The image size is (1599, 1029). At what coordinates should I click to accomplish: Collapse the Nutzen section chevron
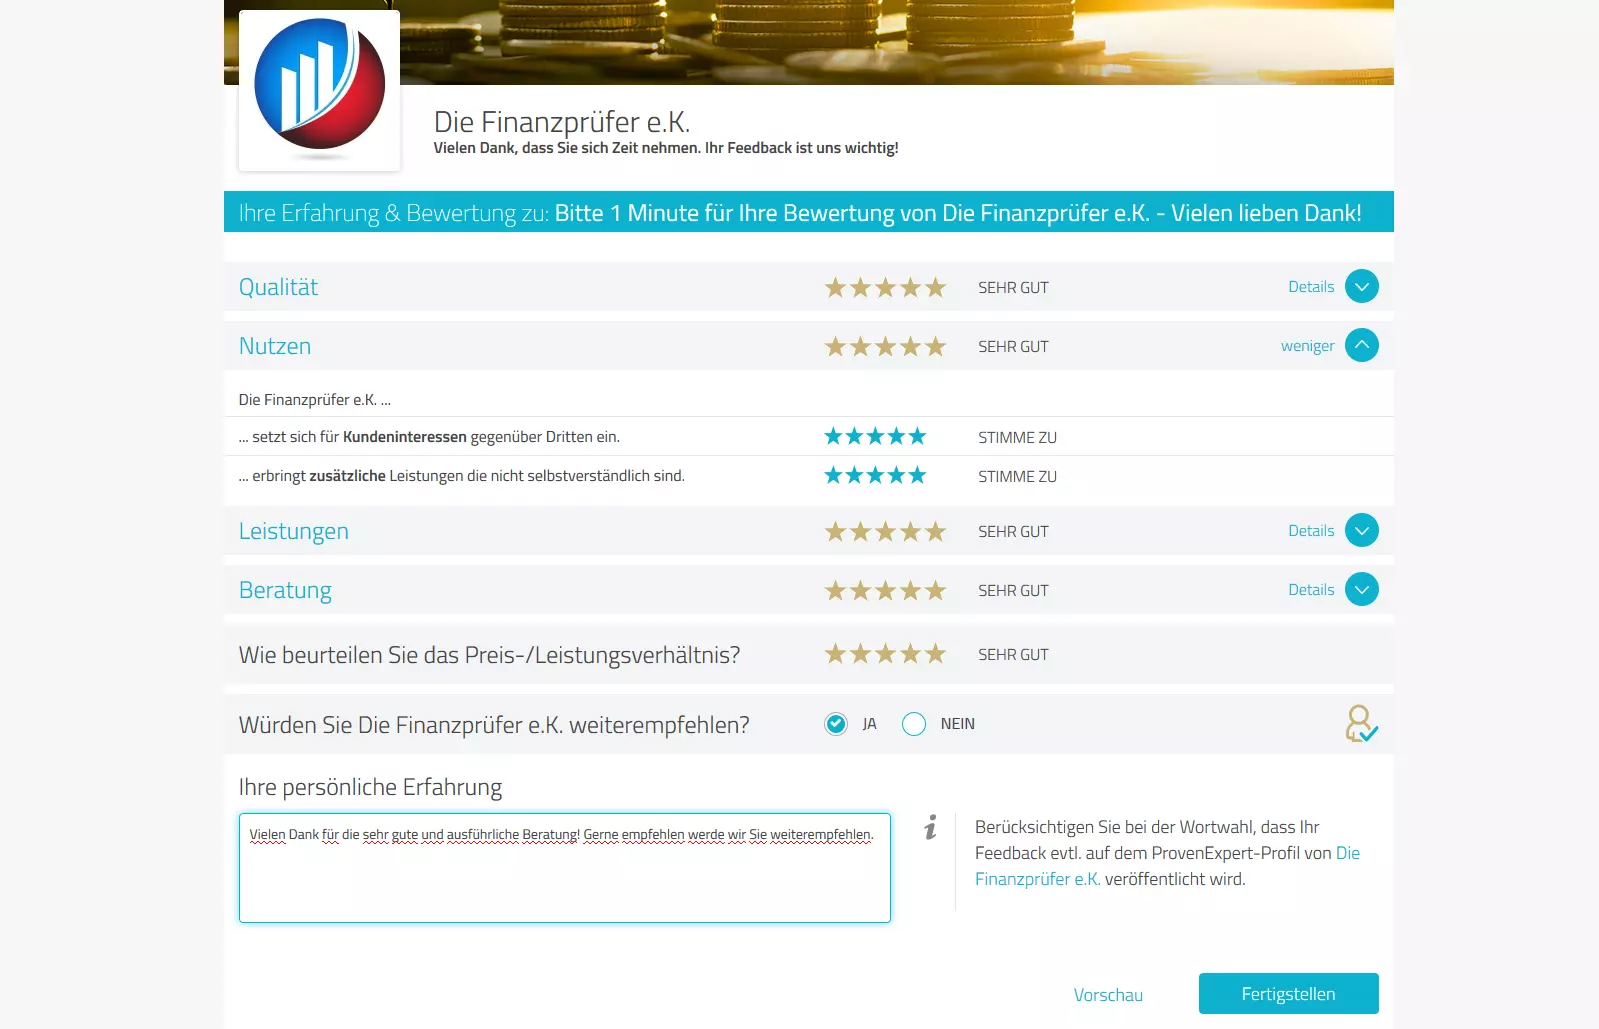(1361, 346)
